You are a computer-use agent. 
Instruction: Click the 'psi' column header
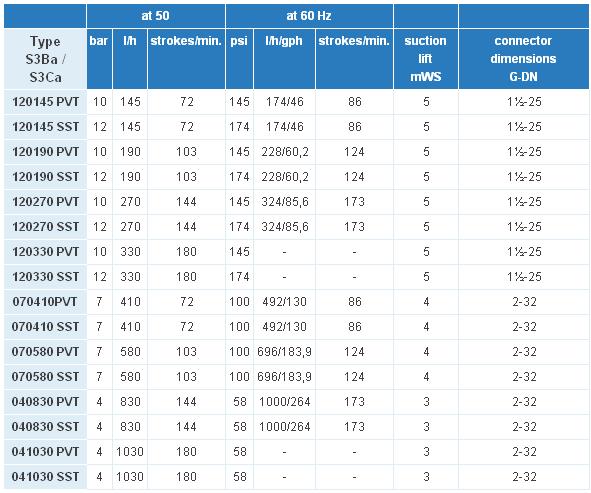coord(239,59)
